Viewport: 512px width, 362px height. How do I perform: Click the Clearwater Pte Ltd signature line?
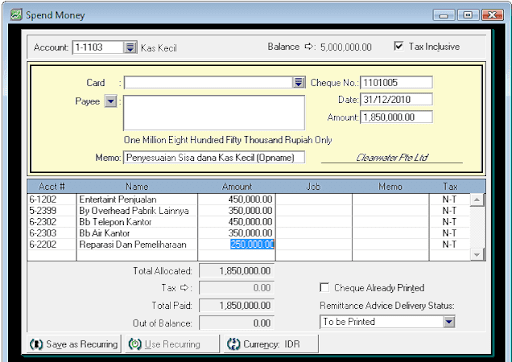[392, 157]
